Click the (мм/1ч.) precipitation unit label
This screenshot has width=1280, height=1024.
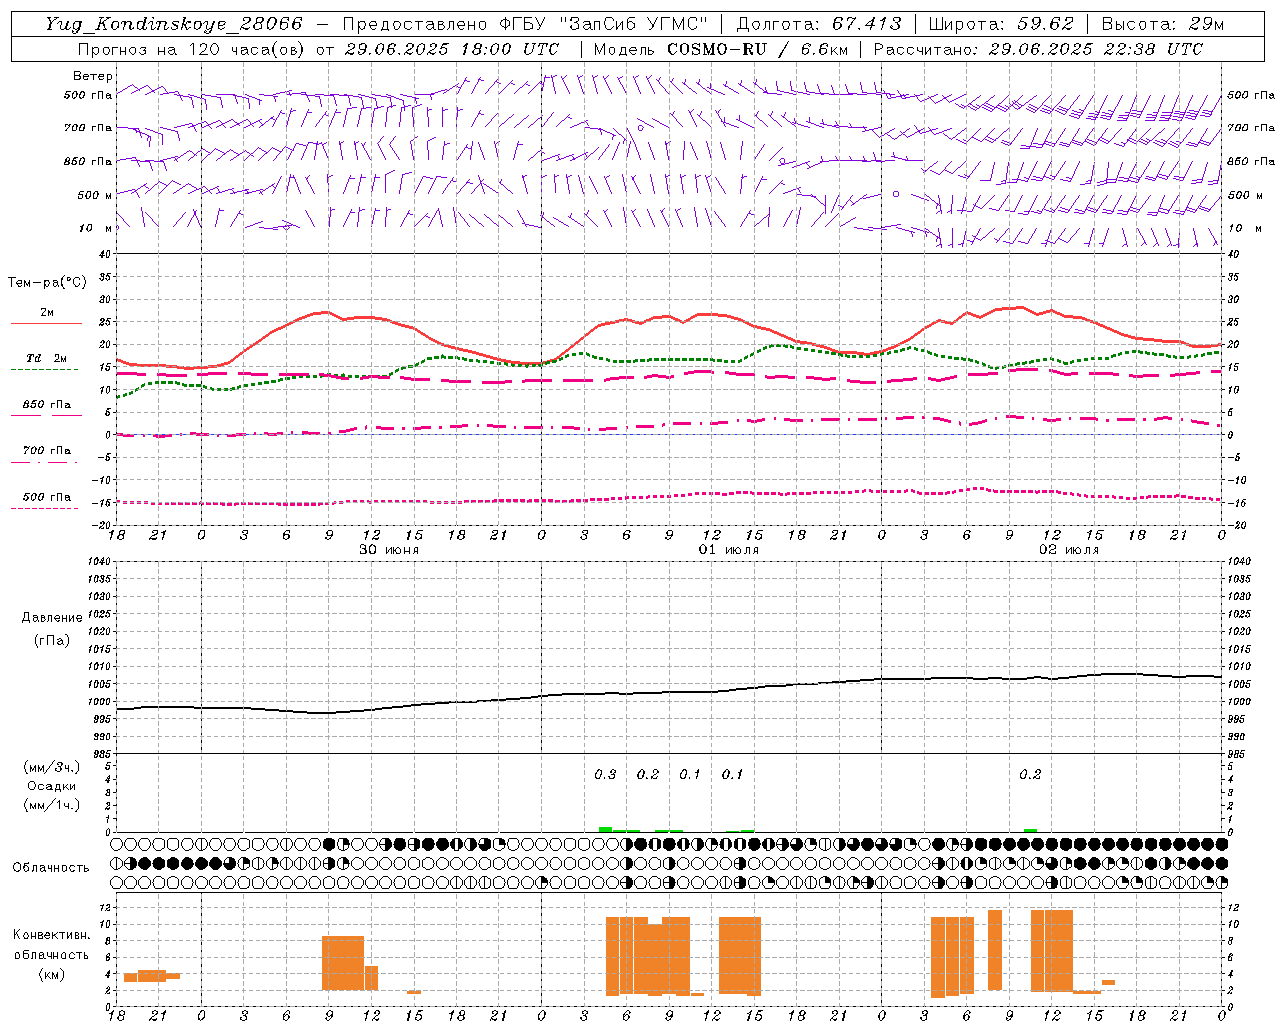(x=51, y=805)
